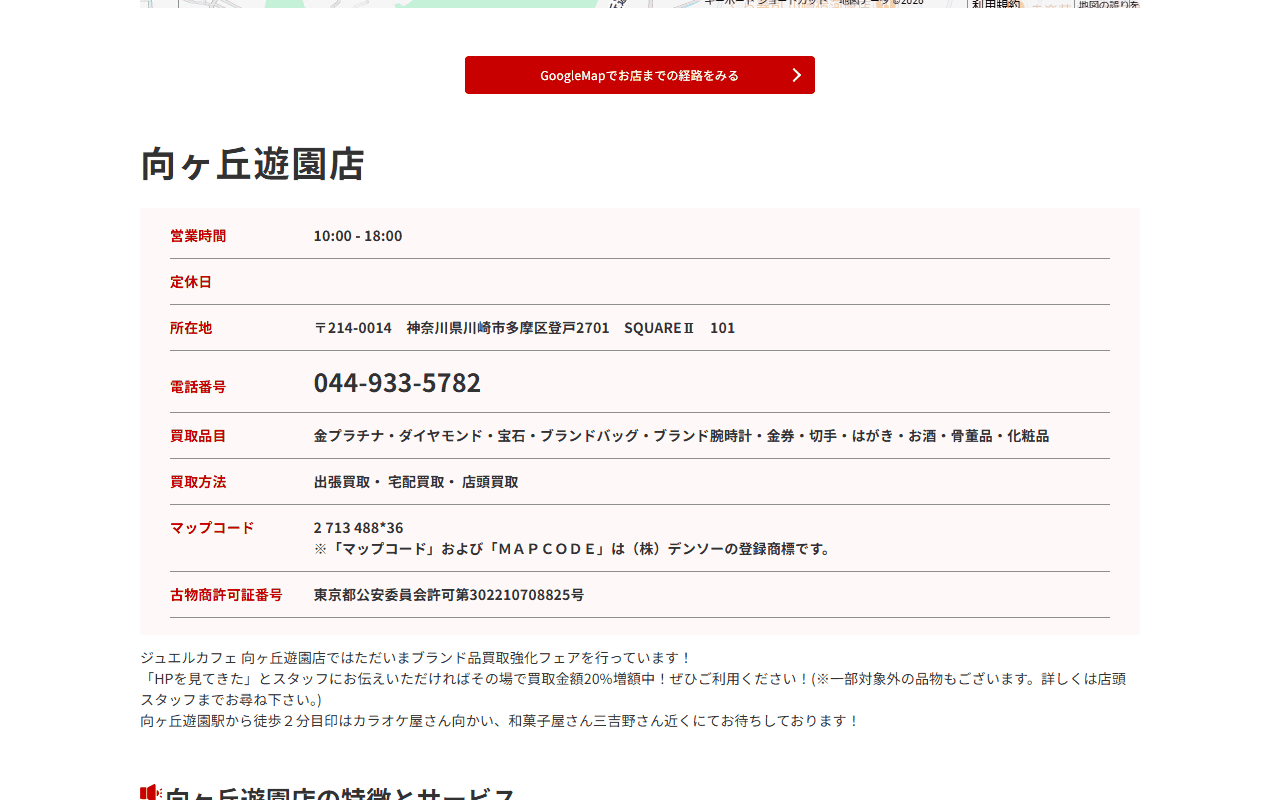Click the 向ヶ丘遊園店の特徴とサービス heading
The height and width of the screenshot is (800, 1280).
point(340,794)
